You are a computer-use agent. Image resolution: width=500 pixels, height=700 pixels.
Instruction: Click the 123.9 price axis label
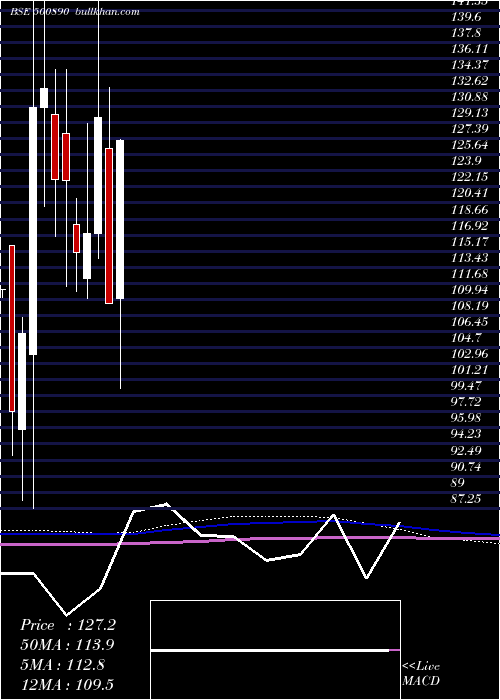[466, 161]
